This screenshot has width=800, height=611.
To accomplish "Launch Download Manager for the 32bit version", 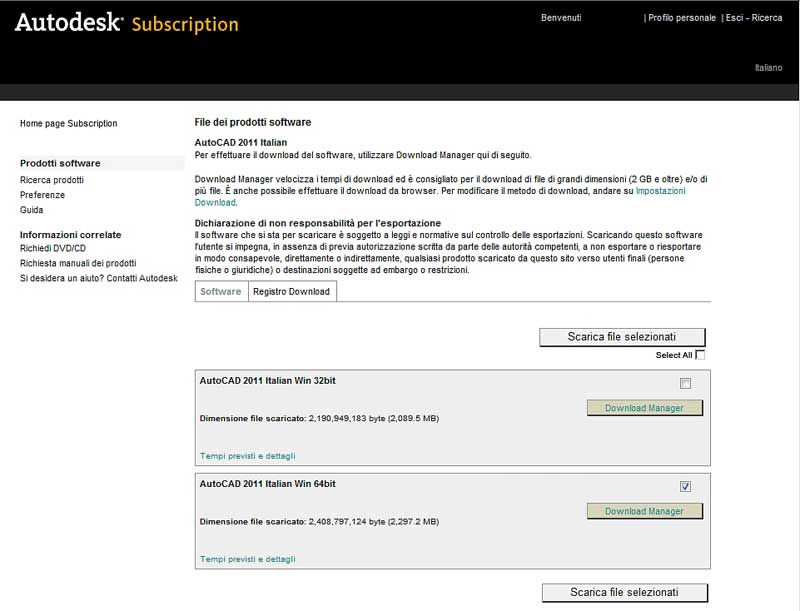I will point(644,408).
